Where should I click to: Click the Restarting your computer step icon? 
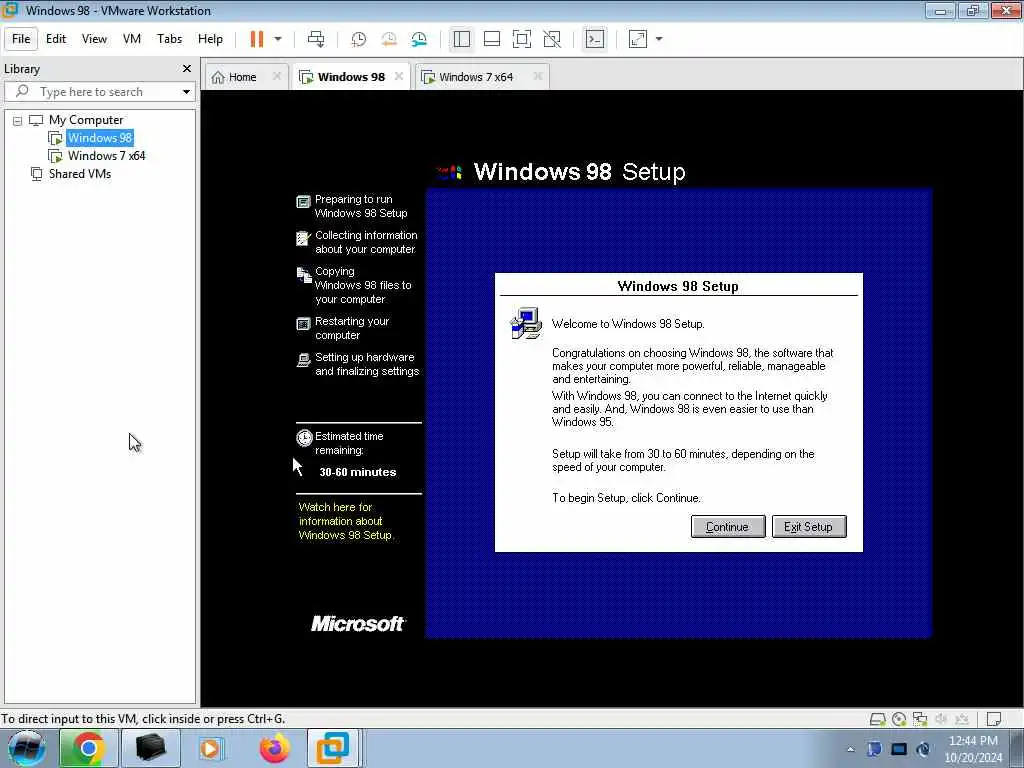click(303, 324)
